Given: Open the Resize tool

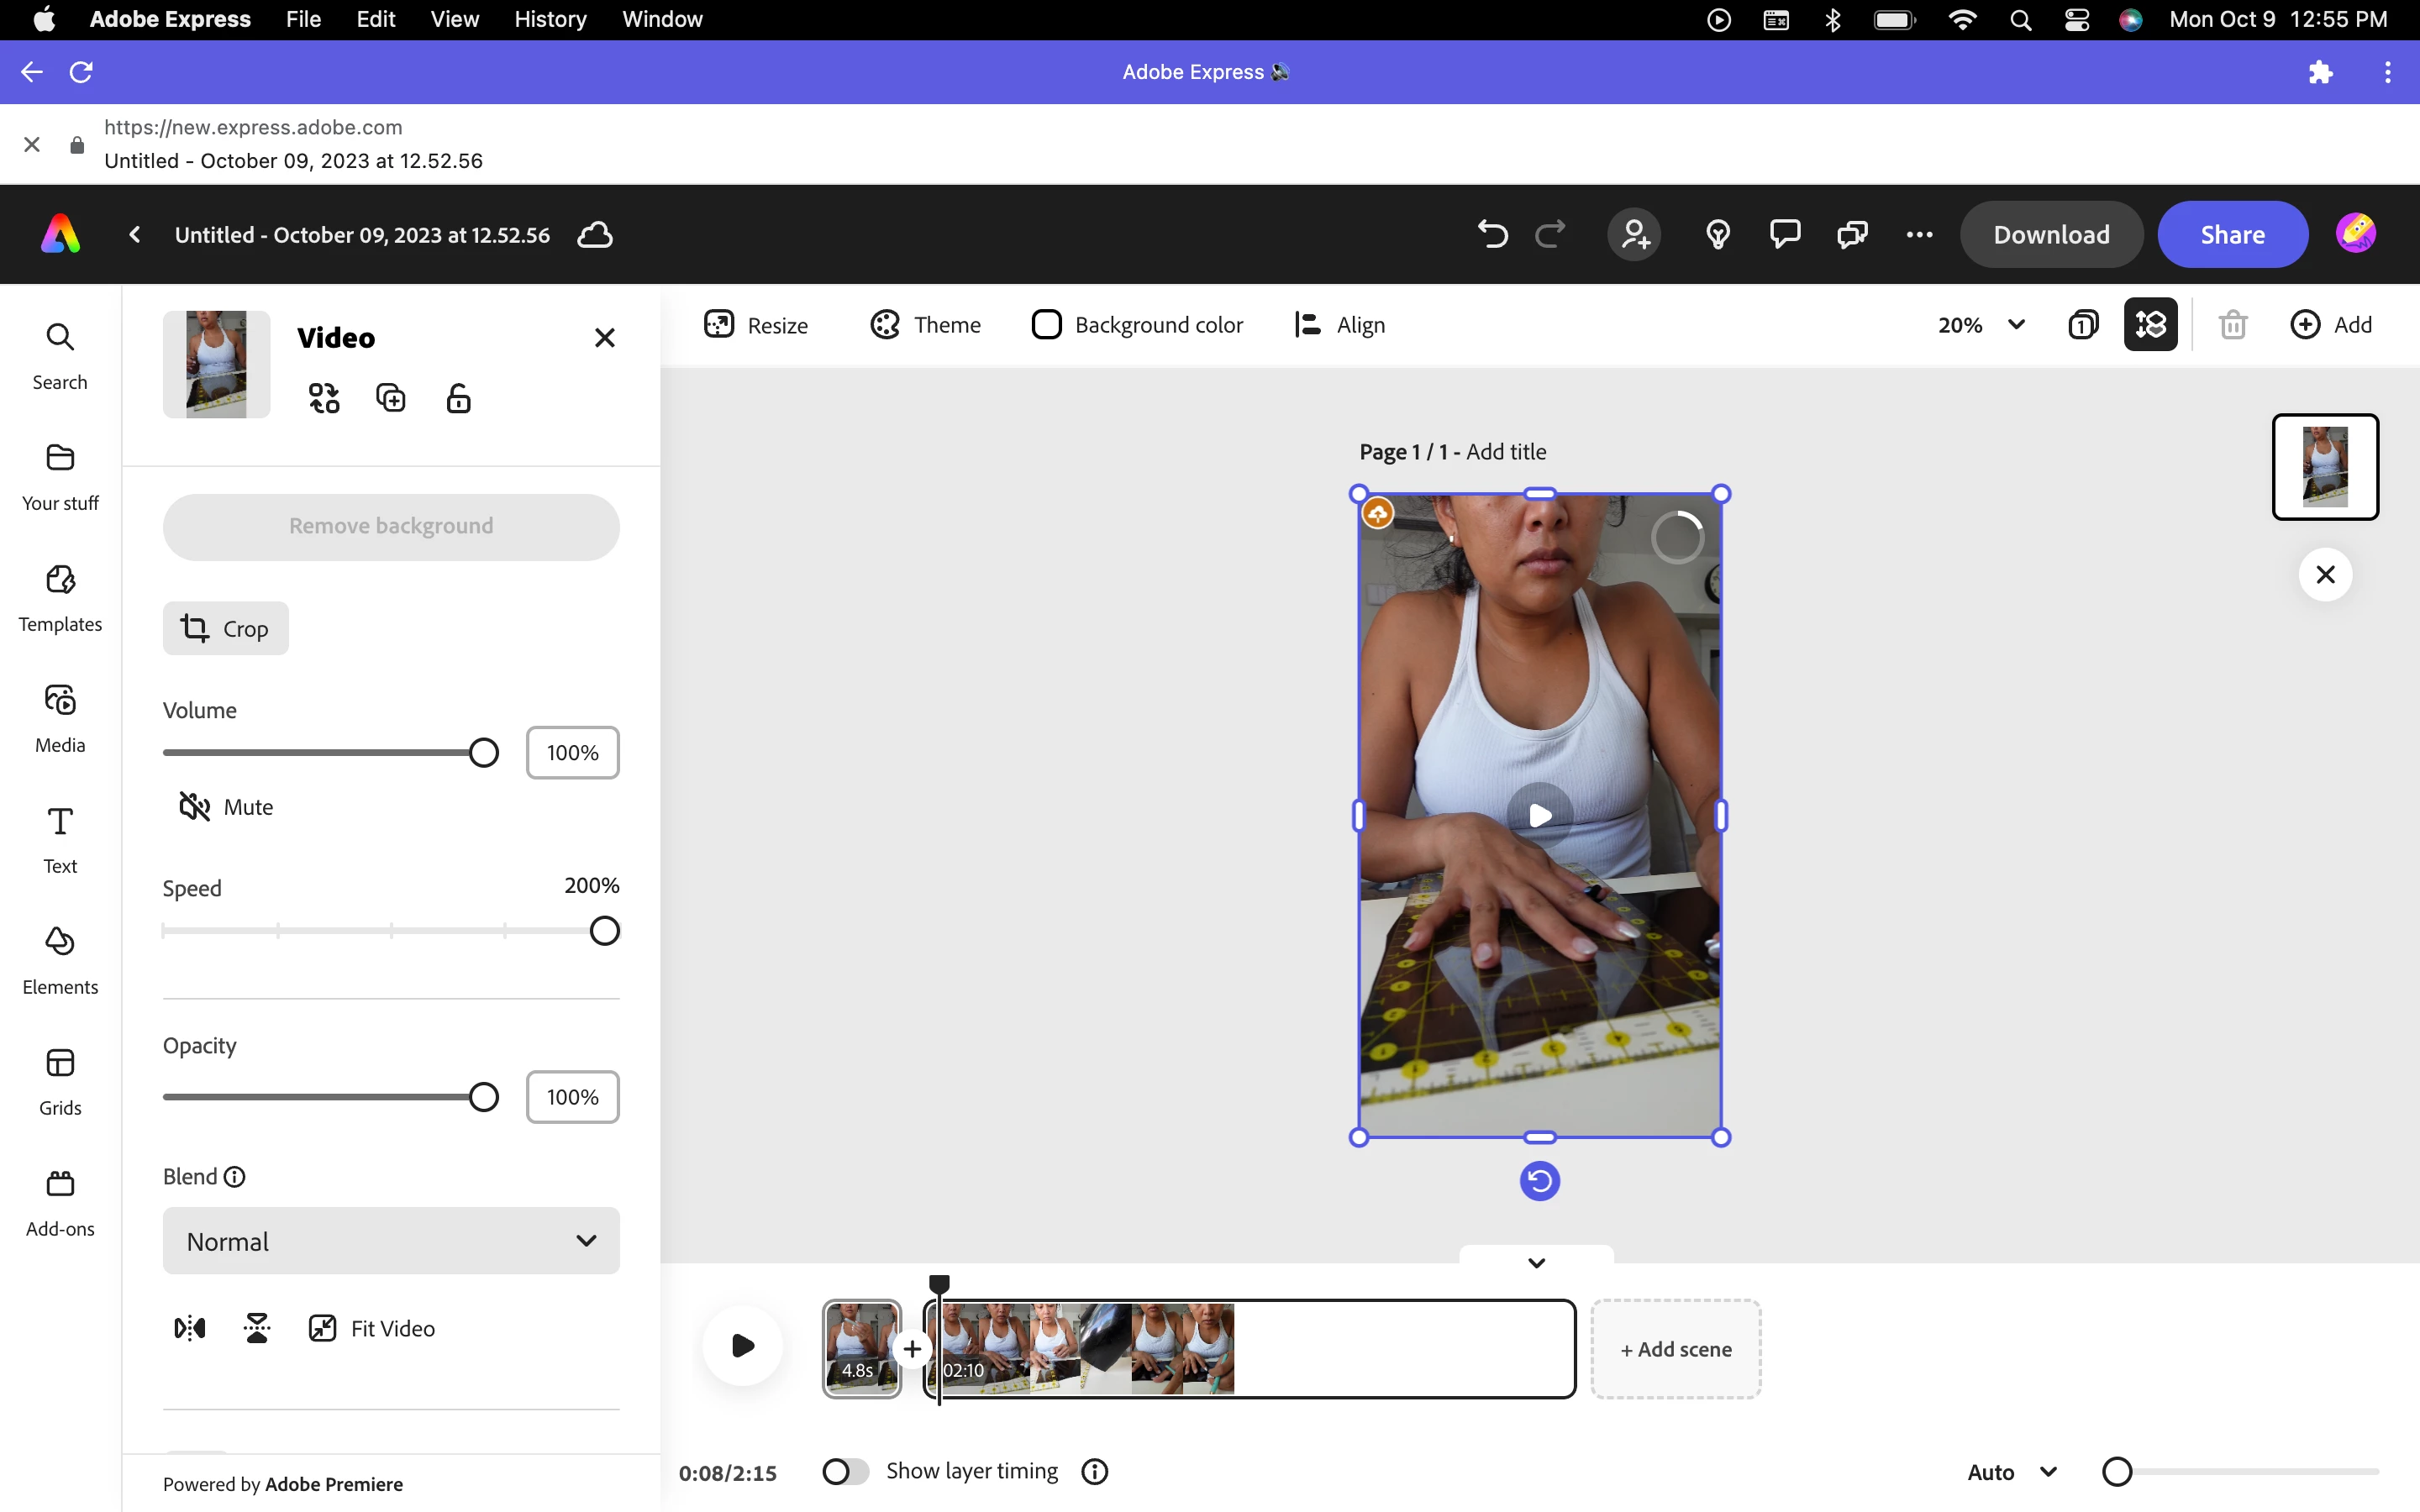Looking at the screenshot, I should [x=756, y=325].
